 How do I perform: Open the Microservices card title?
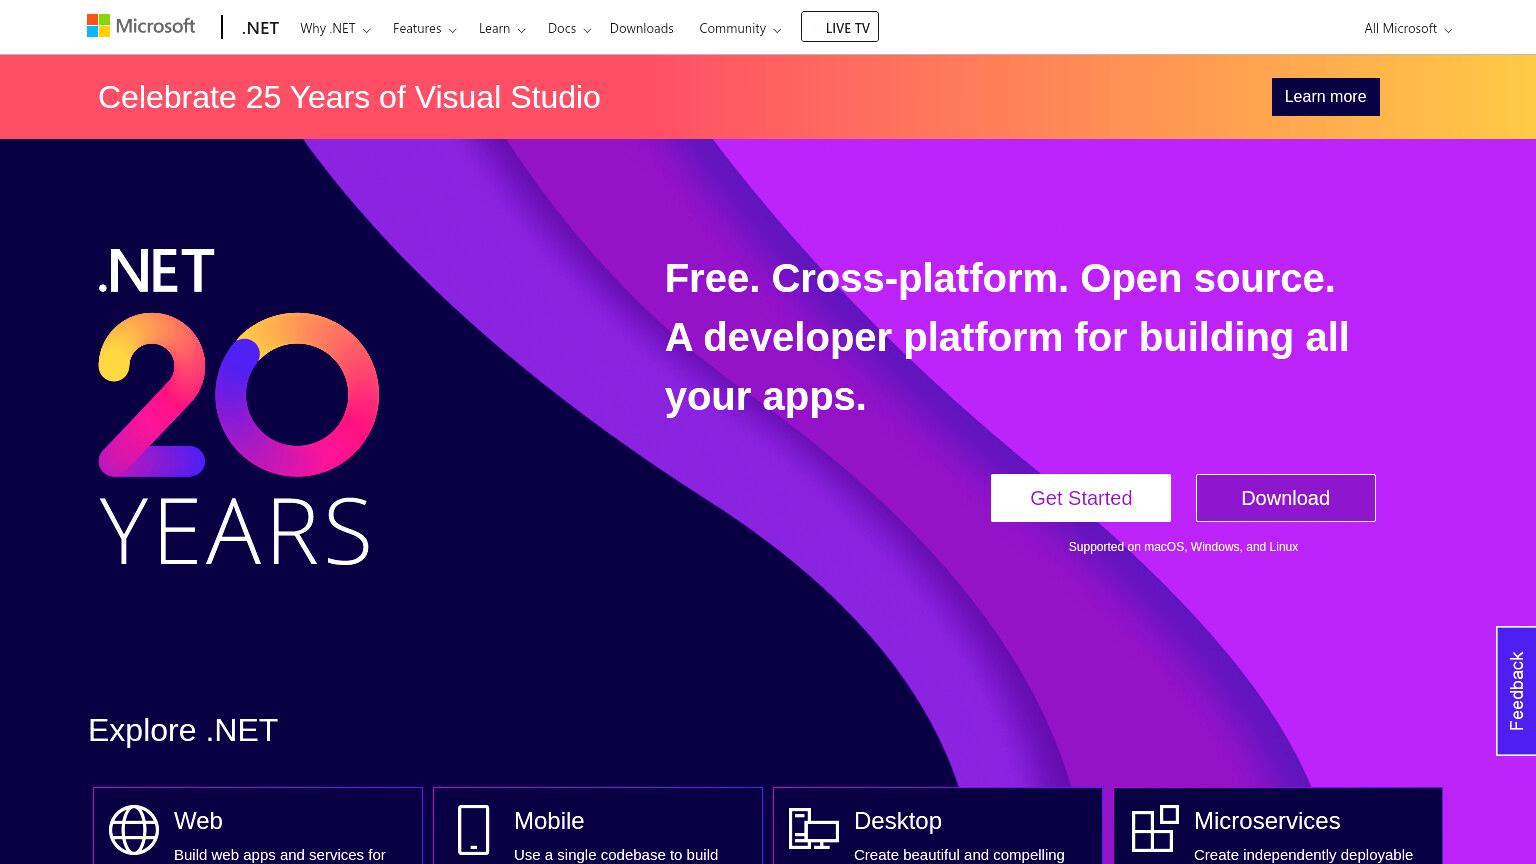(x=1267, y=821)
